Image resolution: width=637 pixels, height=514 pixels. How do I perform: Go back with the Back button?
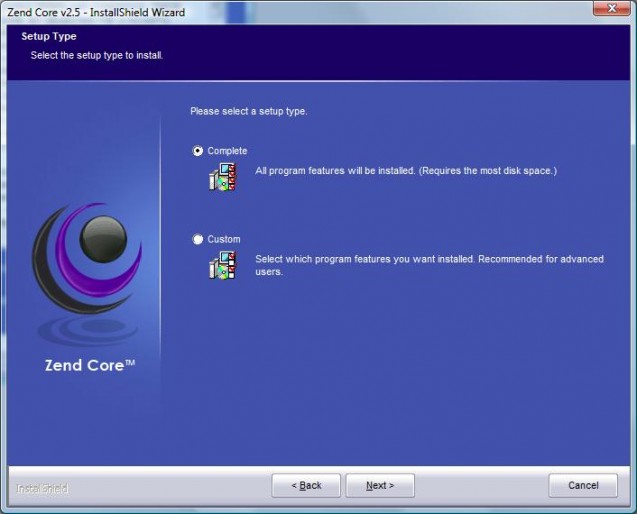click(306, 485)
